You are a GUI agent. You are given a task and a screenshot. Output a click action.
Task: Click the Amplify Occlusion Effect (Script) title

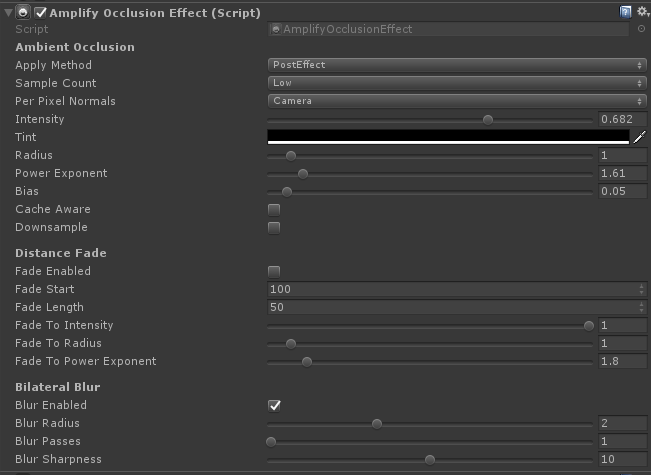[x=155, y=13]
